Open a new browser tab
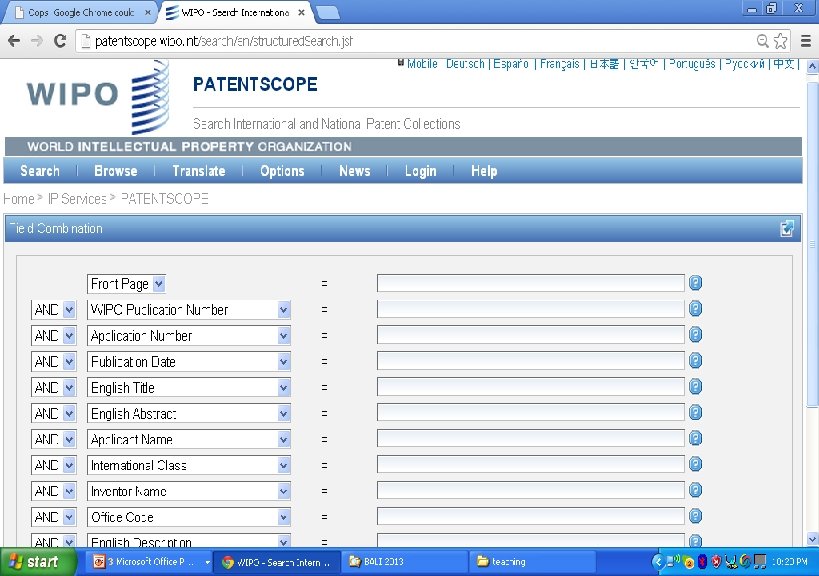Viewport: 819px width, 576px height. (328, 13)
